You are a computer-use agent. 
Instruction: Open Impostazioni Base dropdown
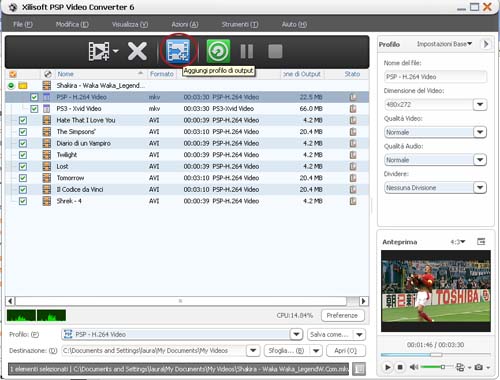(x=444, y=44)
